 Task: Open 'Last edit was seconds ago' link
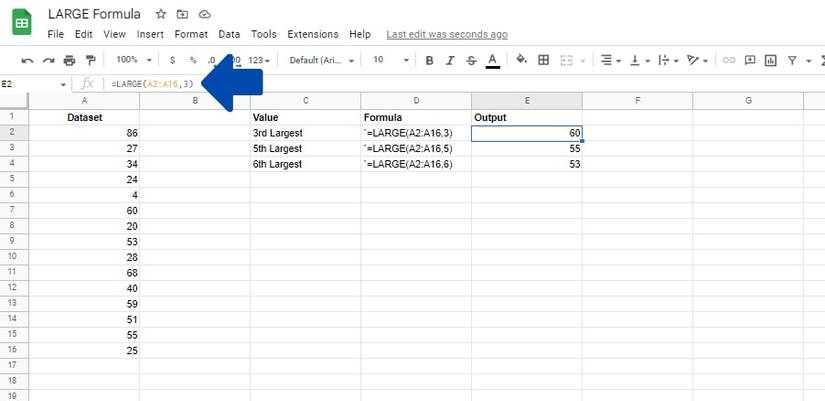click(447, 34)
